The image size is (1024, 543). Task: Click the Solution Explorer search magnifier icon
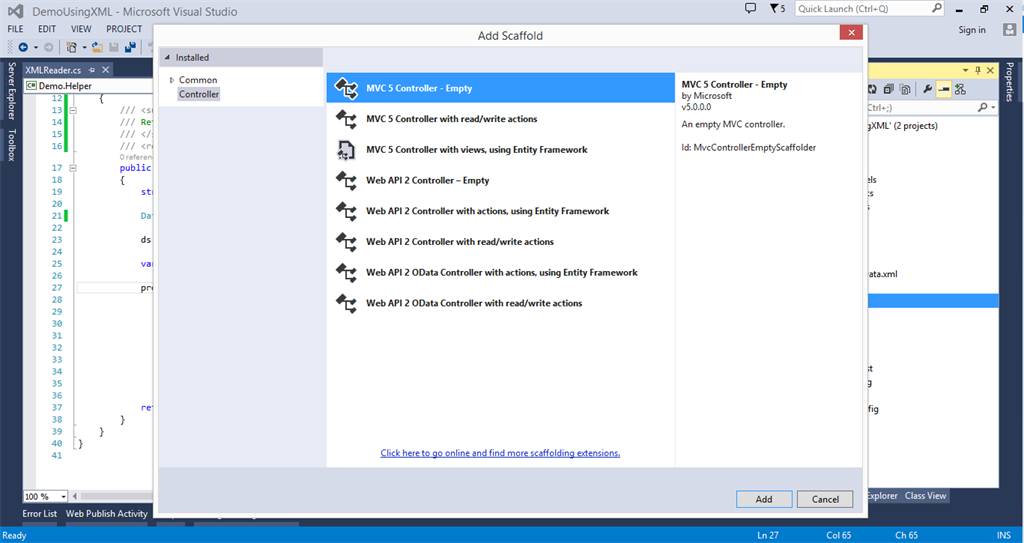click(982, 108)
